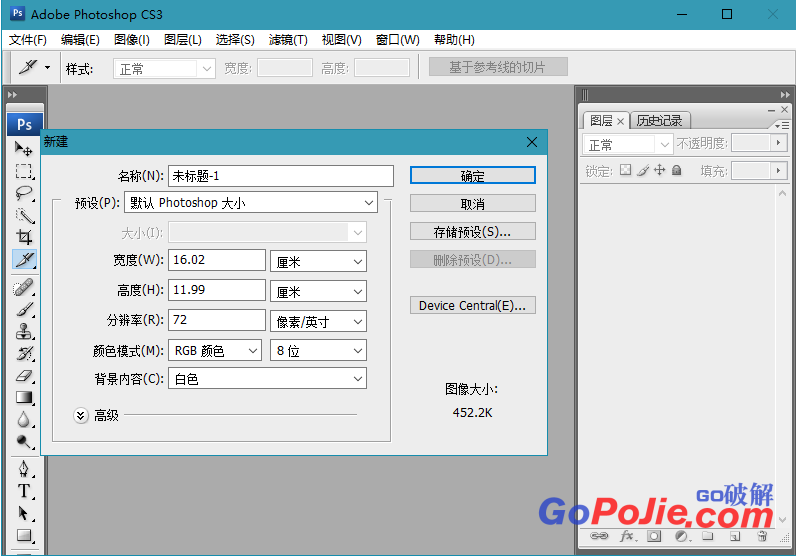Click the layer style fx icon
Screen dimensions: 796x560
point(627,536)
